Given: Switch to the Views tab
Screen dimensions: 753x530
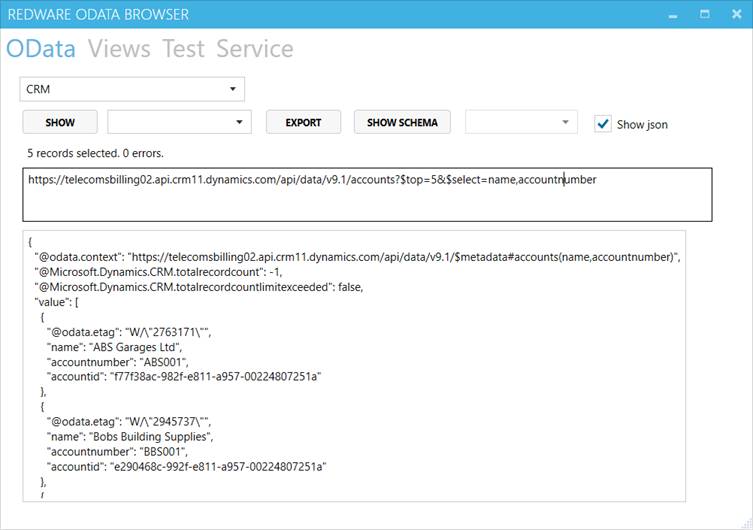Looking at the screenshot, I should click(x=119, y=48).
